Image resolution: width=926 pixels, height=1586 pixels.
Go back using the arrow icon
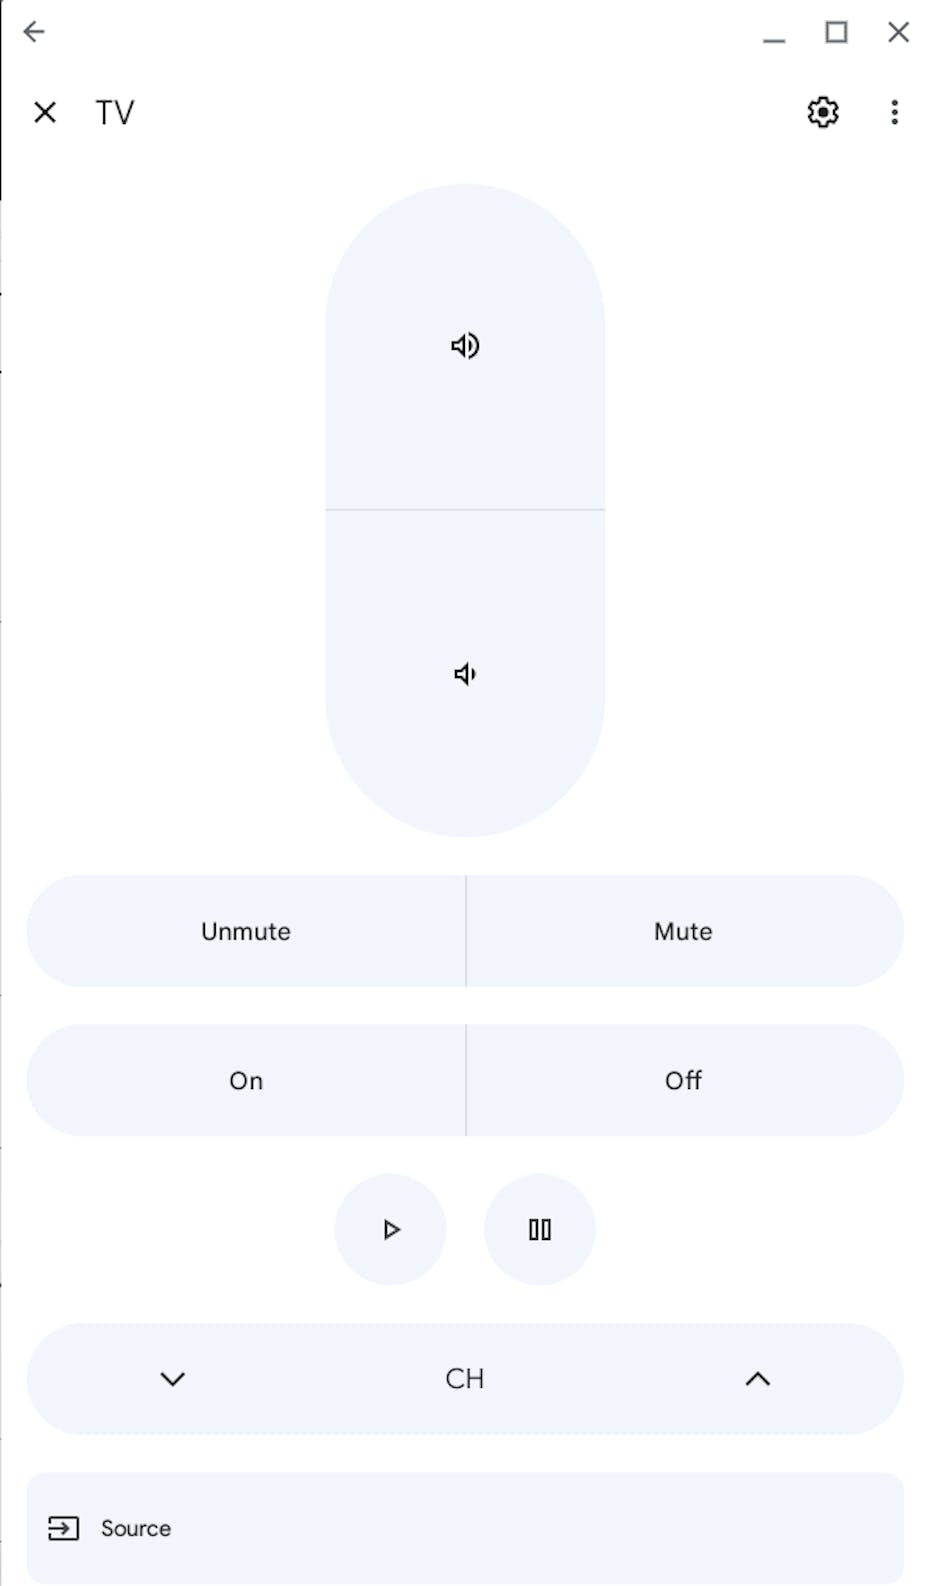pyautogui.click(x=34, y=32)
